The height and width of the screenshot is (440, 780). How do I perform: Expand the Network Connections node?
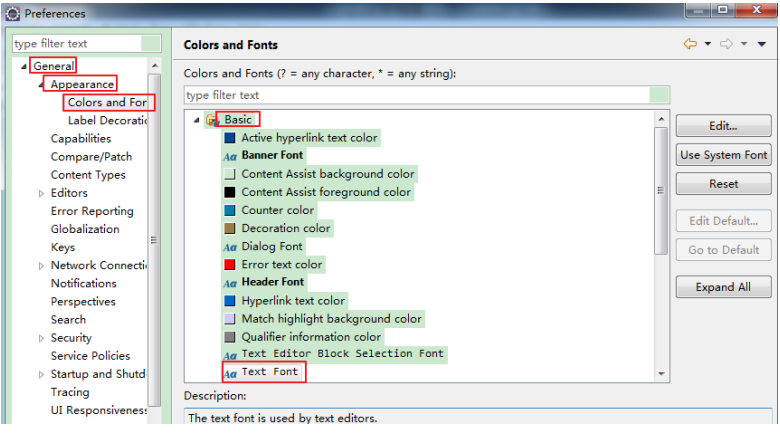point(41,266)
